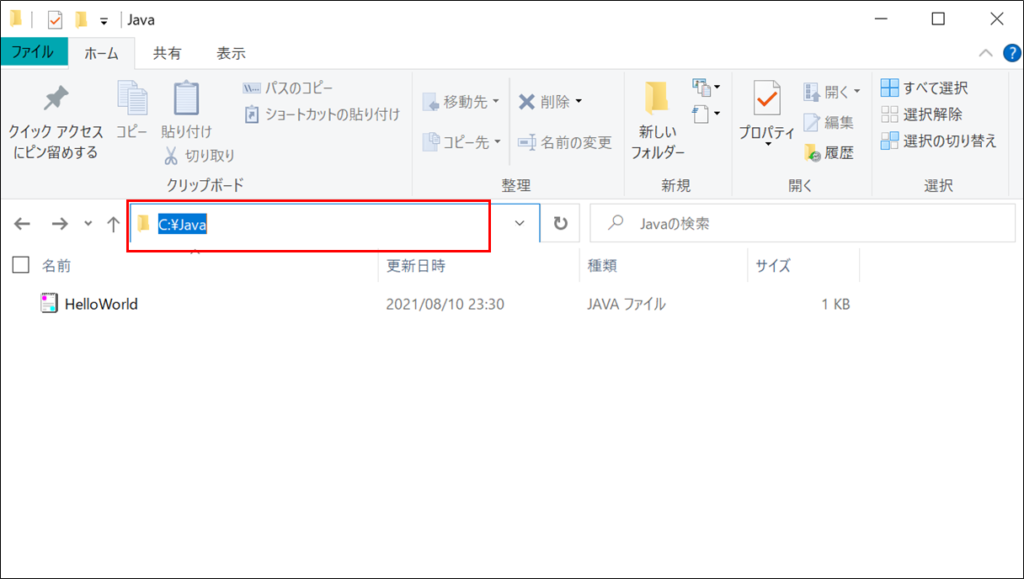Select the HelloWorld file name
The height and width of the screenshot is (579, 1024).
point(101,304)
